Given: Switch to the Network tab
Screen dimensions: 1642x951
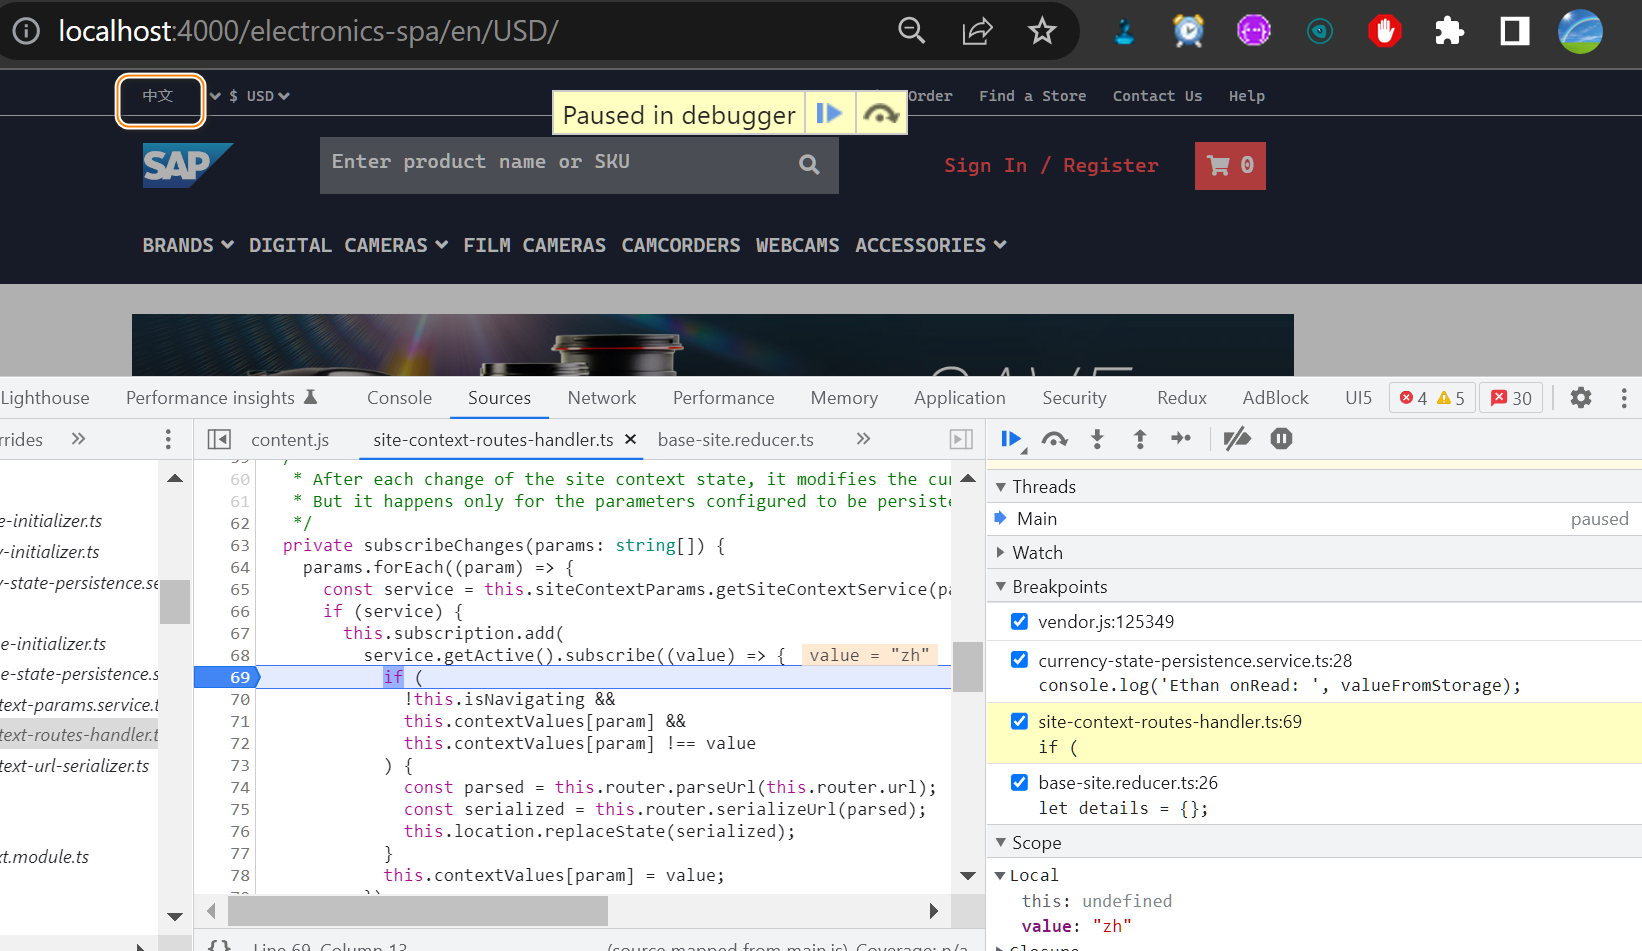Looking at the screenshot, I should point(601,398).
